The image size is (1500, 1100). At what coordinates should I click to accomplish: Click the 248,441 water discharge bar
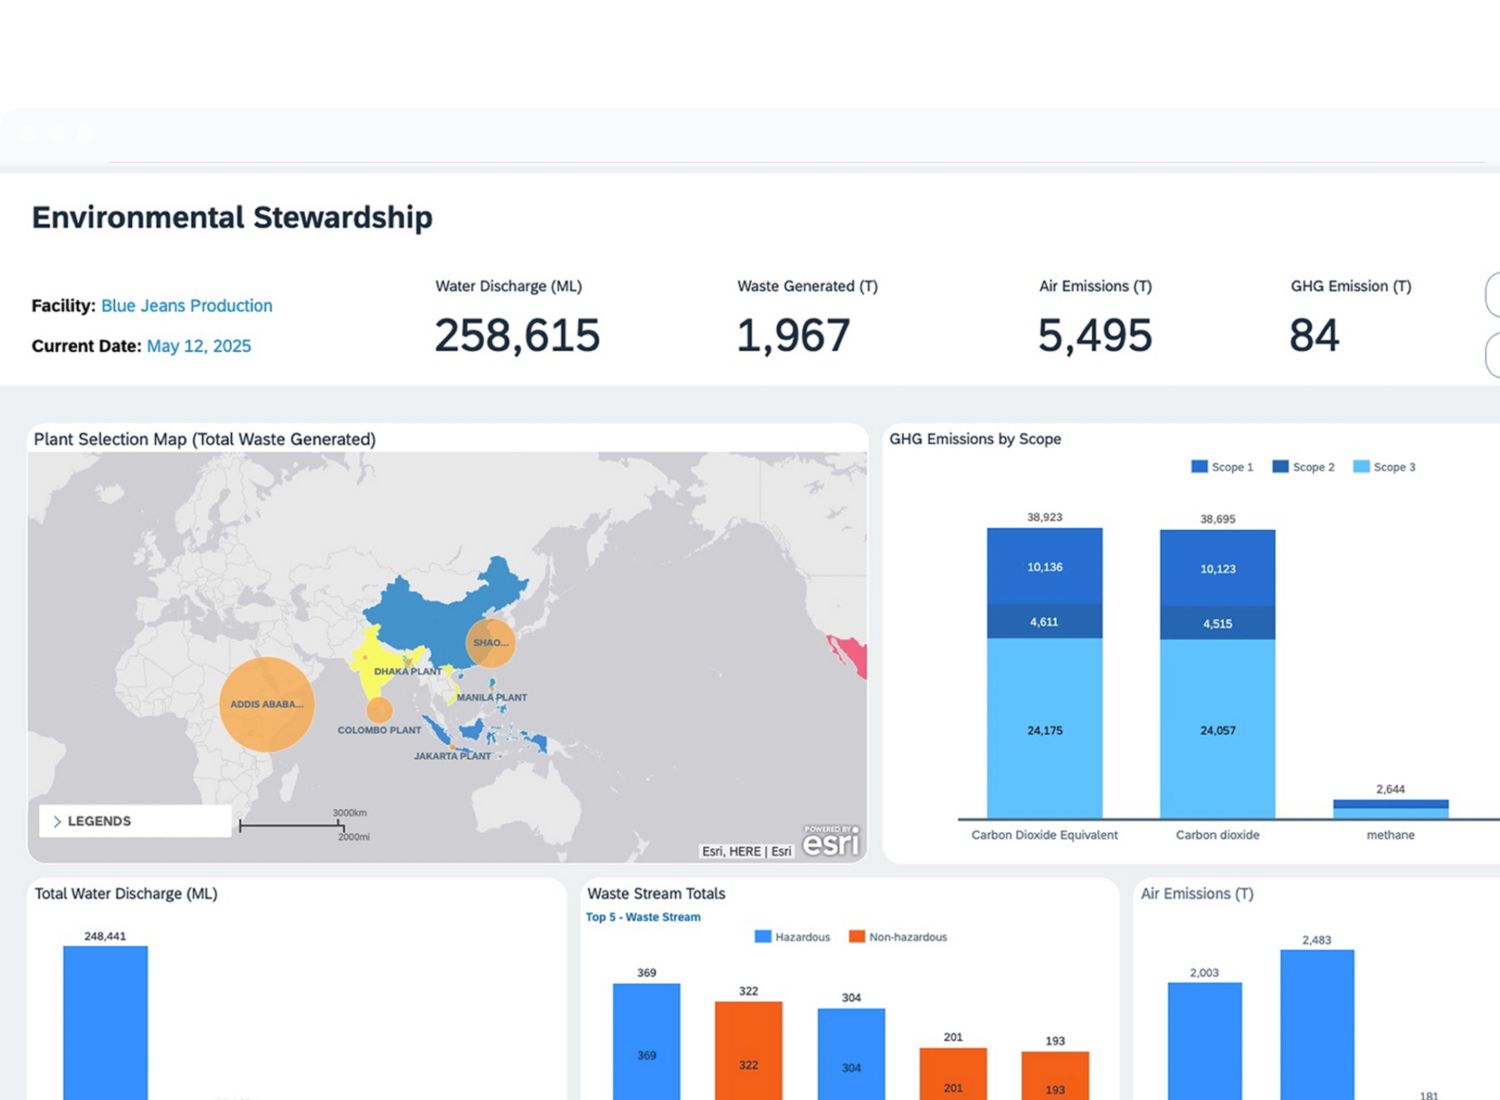[x=105, y=1020]
